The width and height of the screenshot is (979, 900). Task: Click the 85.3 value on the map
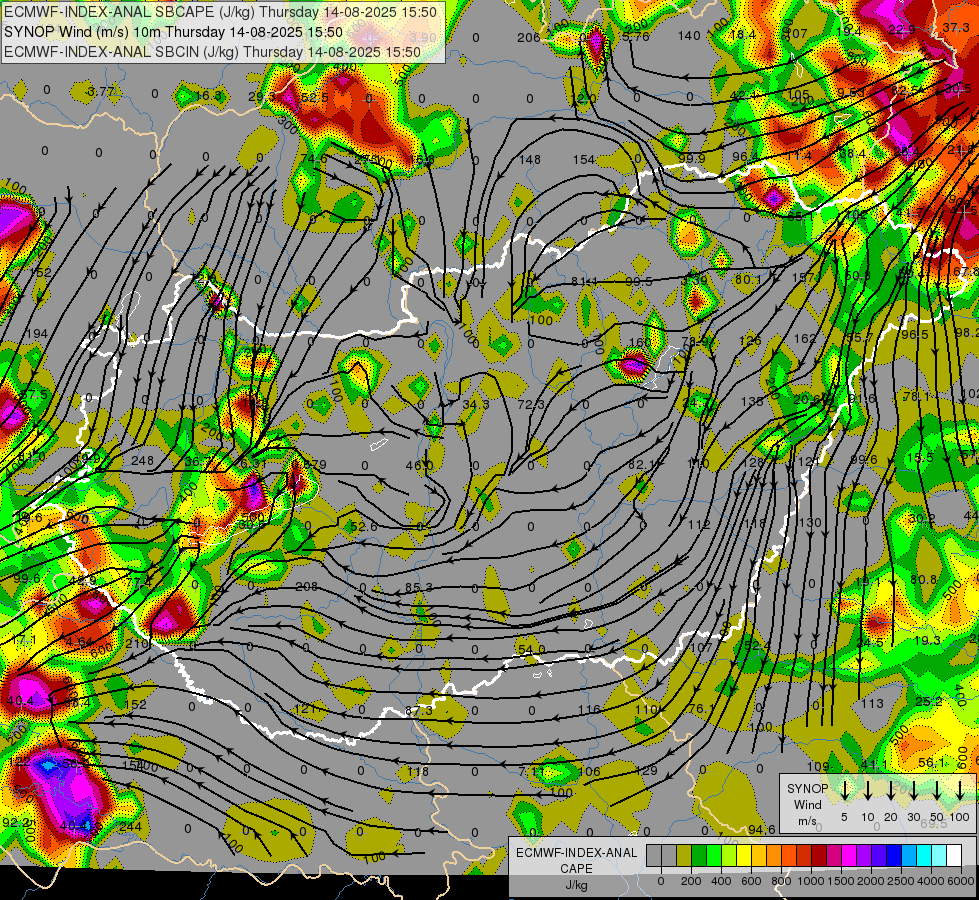[x=419, y=587]
